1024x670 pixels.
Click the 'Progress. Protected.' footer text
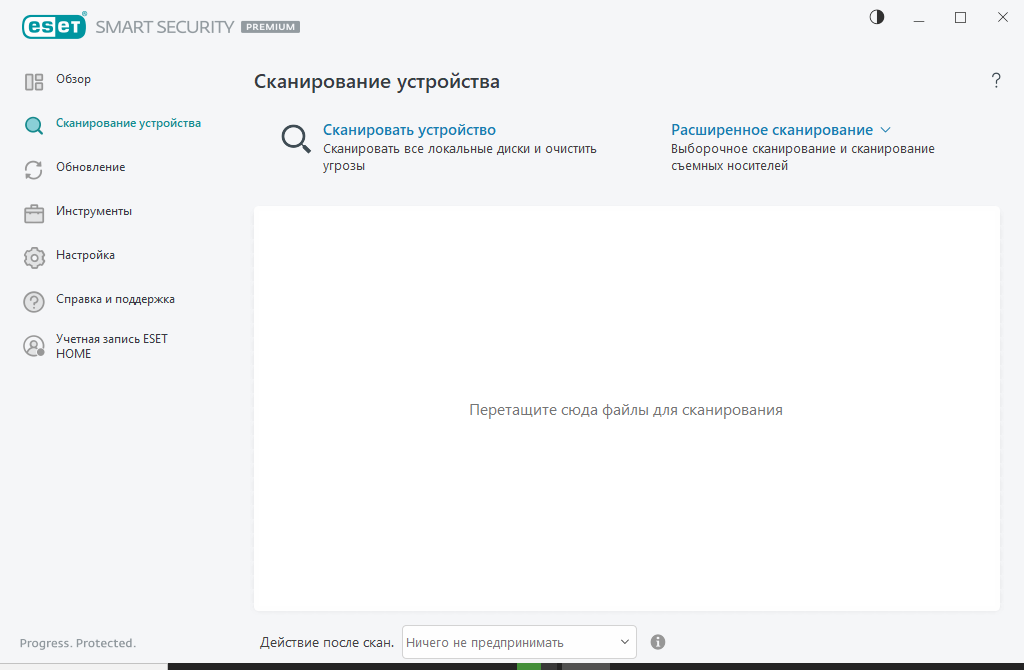pyautogui.click(x=78, y=643)
